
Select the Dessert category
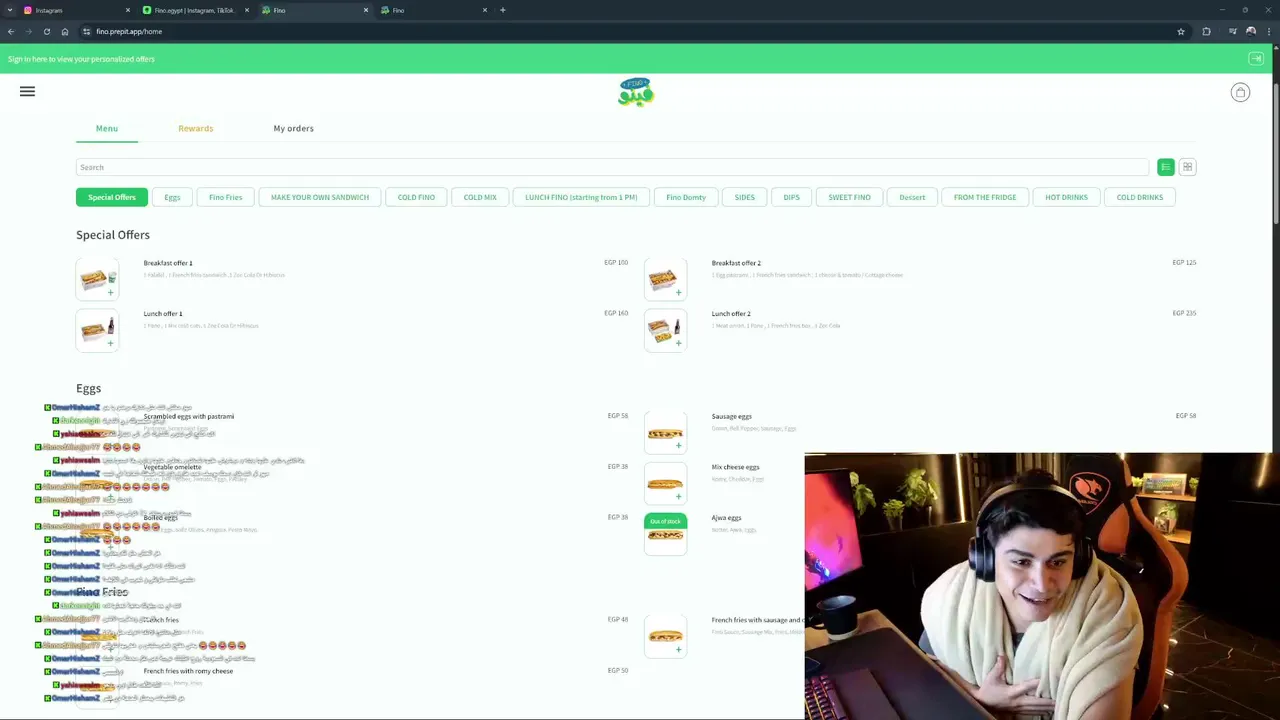click(912, 197)
